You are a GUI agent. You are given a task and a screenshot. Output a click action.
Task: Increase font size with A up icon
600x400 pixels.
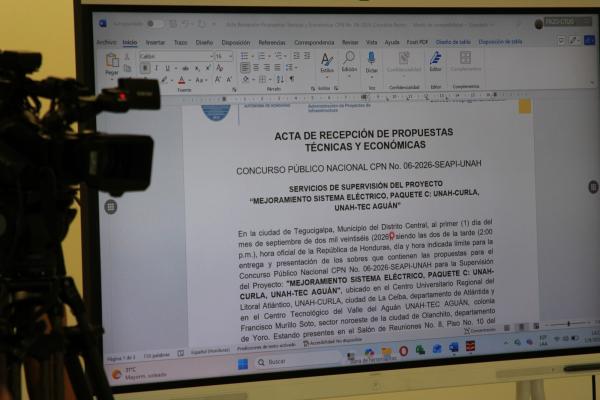[x=217, y=79]
